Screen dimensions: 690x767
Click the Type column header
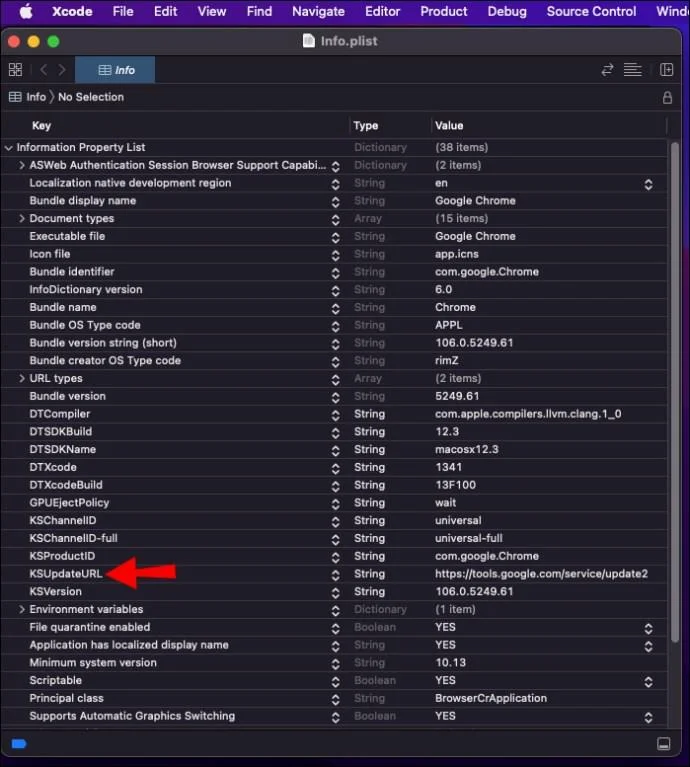pos(366,126)
